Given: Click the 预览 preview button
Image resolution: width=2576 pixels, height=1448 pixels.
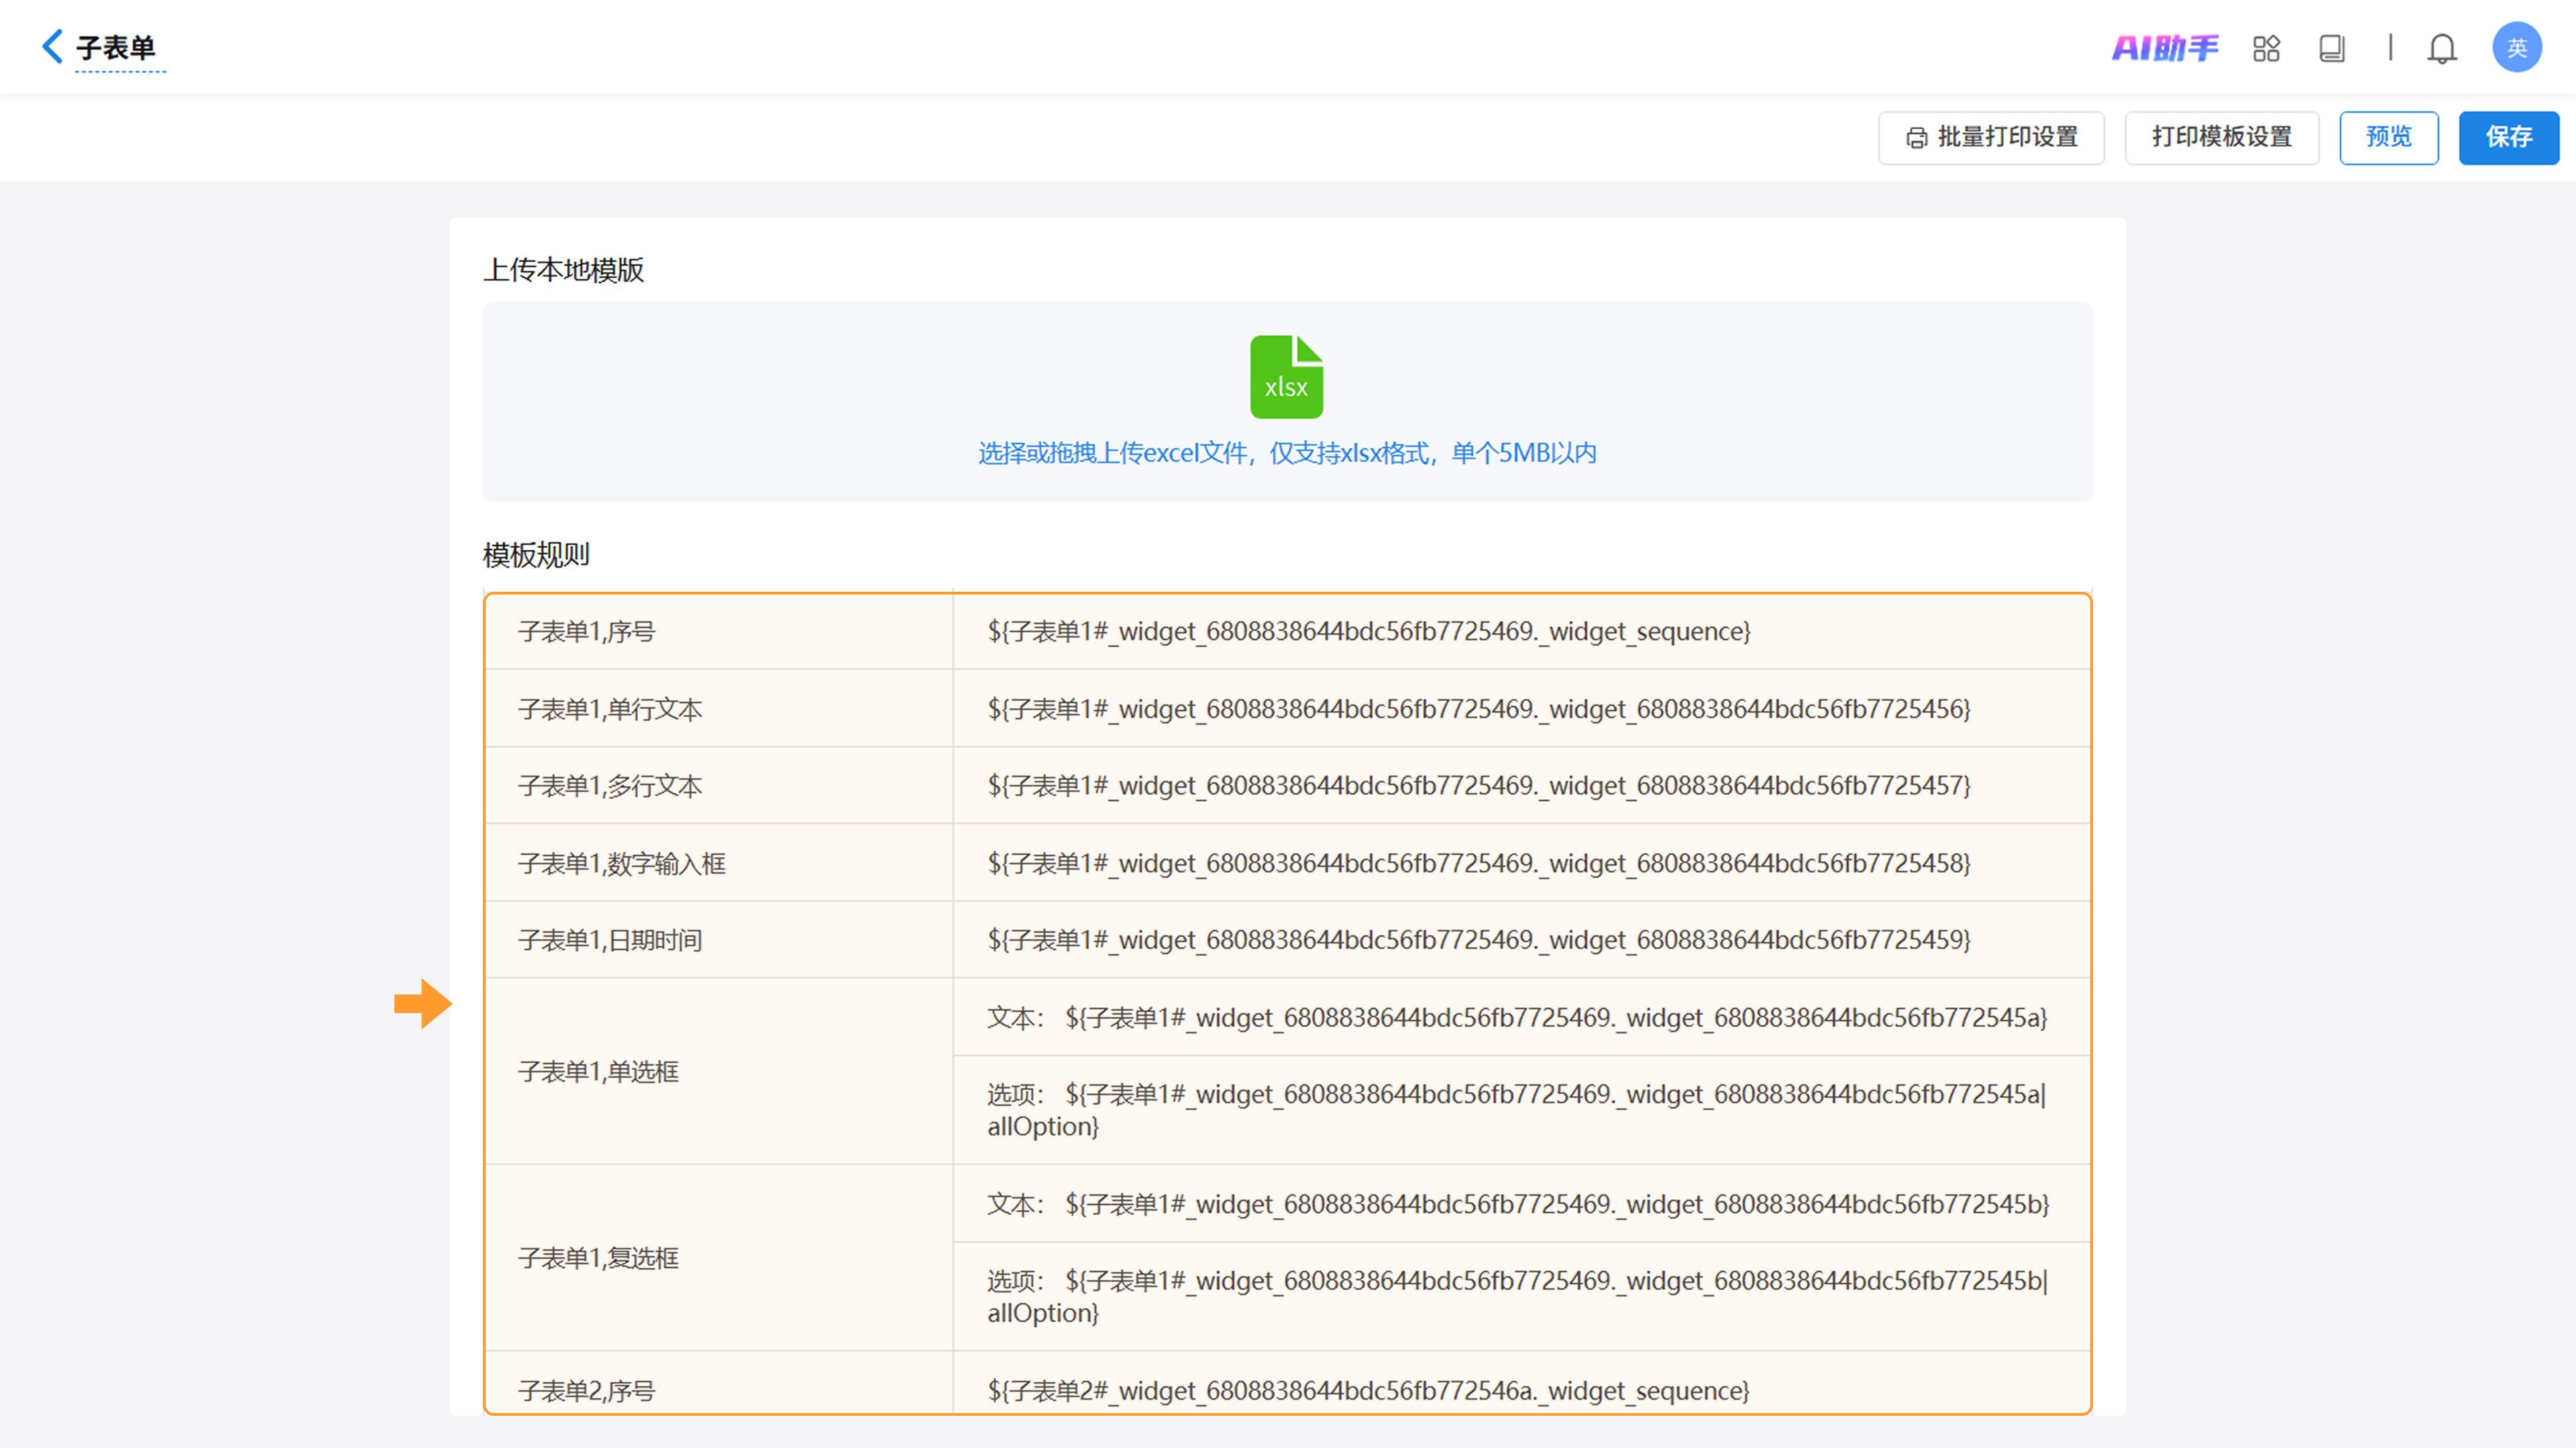Looking at the screenshot, I should [x=2388, y=137].
